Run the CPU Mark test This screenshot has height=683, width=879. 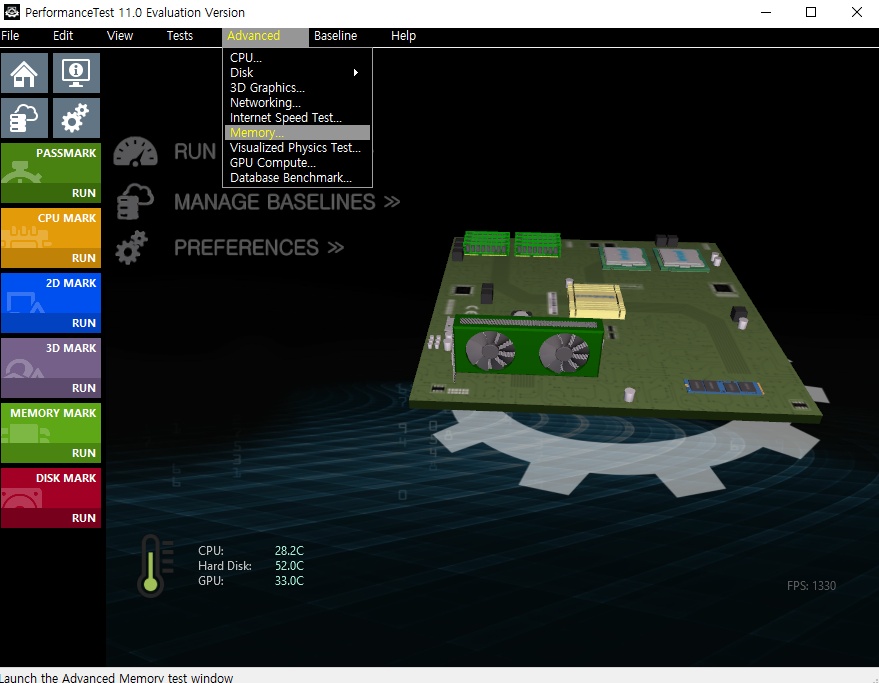(x=84, y=258)
